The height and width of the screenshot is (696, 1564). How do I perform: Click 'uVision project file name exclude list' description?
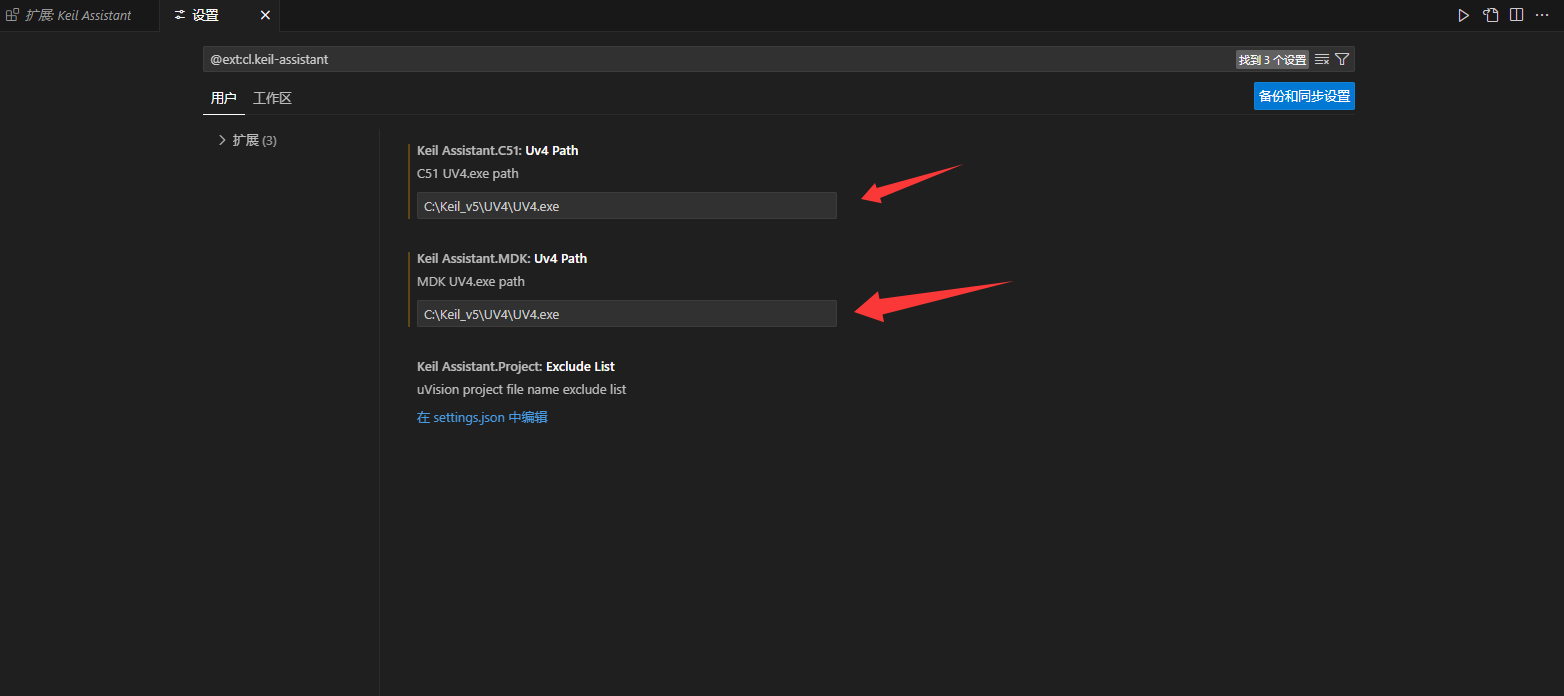(522, 390)
